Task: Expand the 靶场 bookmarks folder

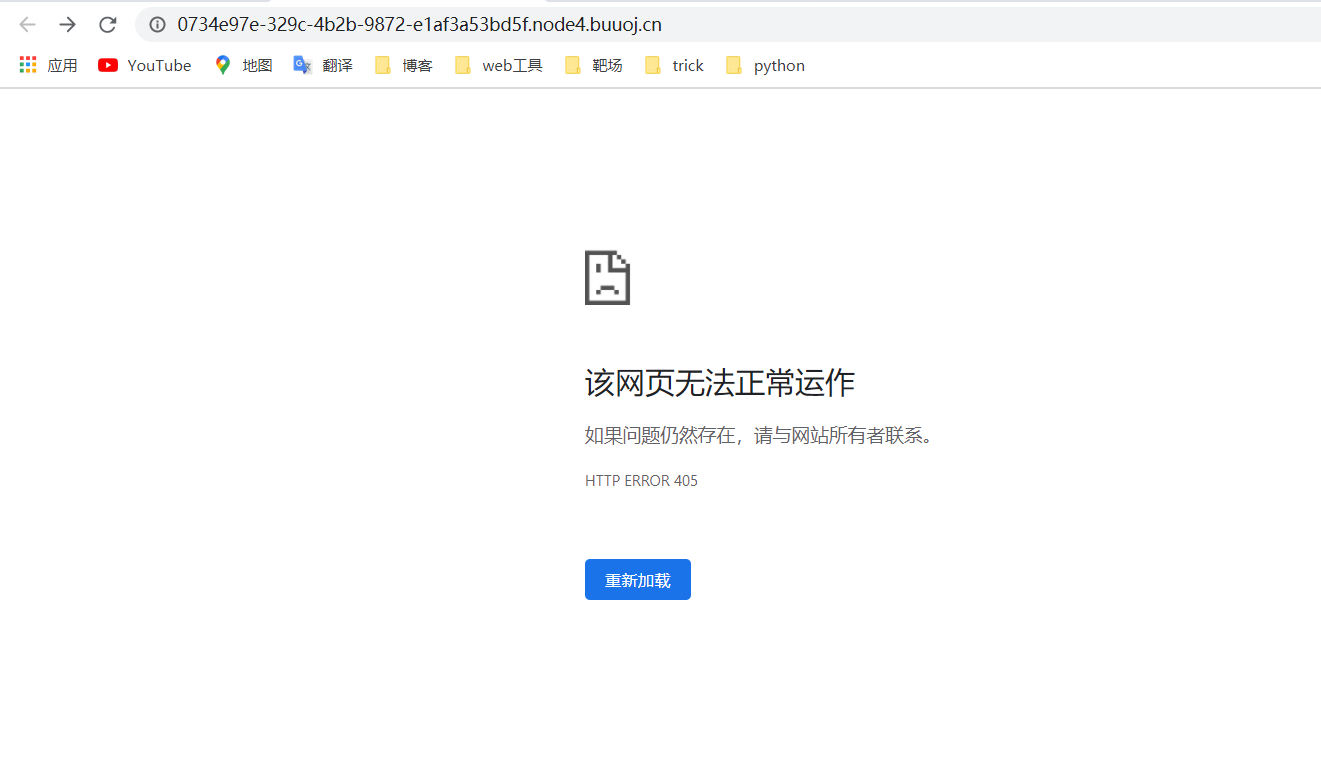Action: pos(592,65)
